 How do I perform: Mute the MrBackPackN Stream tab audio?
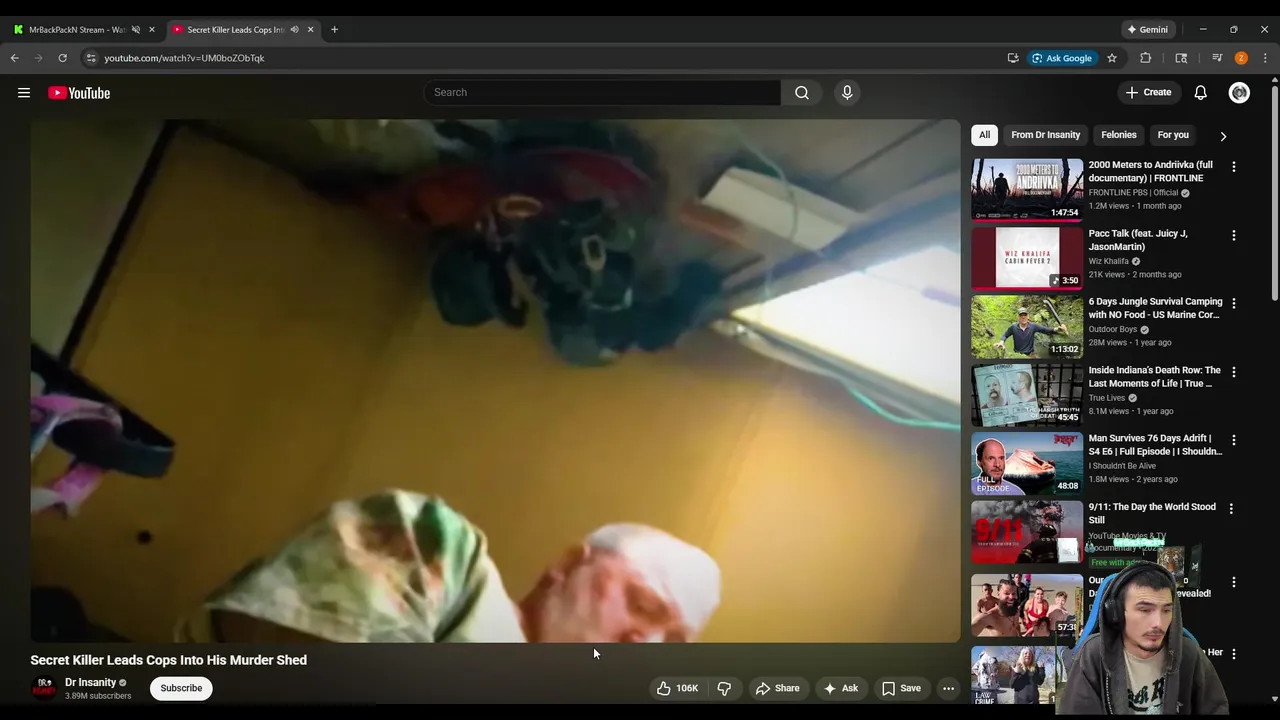coord(136,30)
